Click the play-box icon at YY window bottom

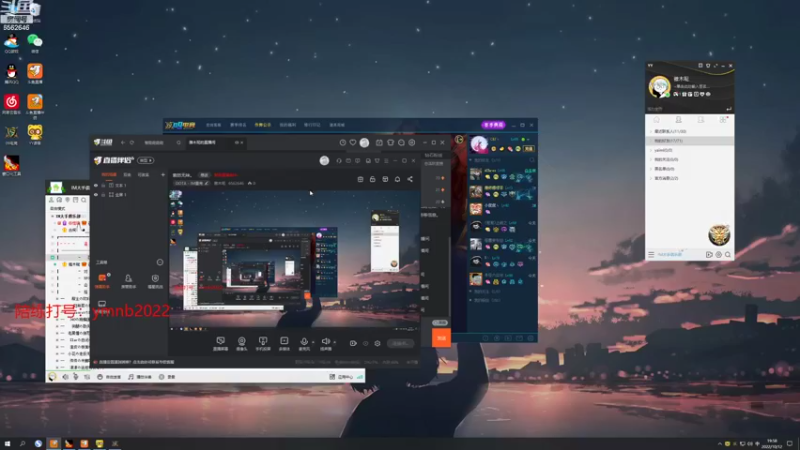[709, 254]
